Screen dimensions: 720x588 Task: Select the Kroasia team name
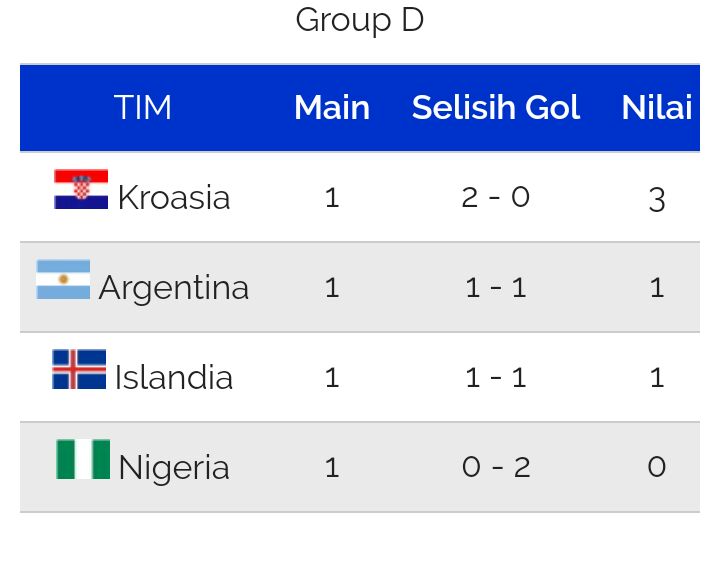(x=174, y=197)
